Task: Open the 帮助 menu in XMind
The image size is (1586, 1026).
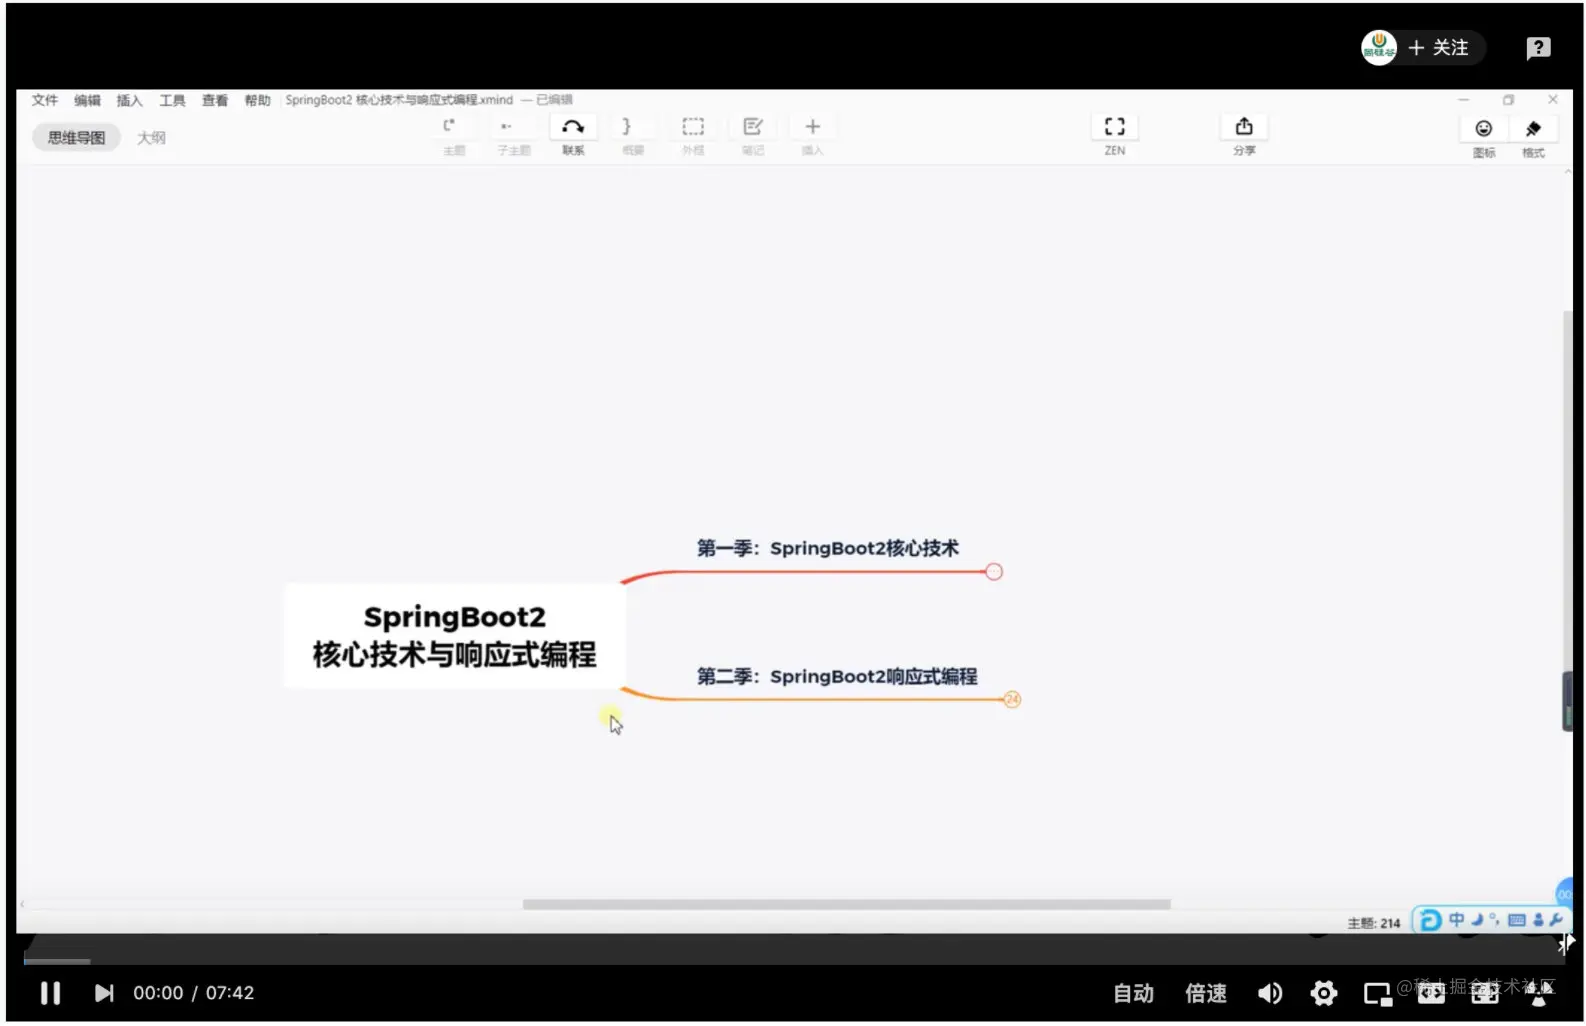Action: coord(258,100)
